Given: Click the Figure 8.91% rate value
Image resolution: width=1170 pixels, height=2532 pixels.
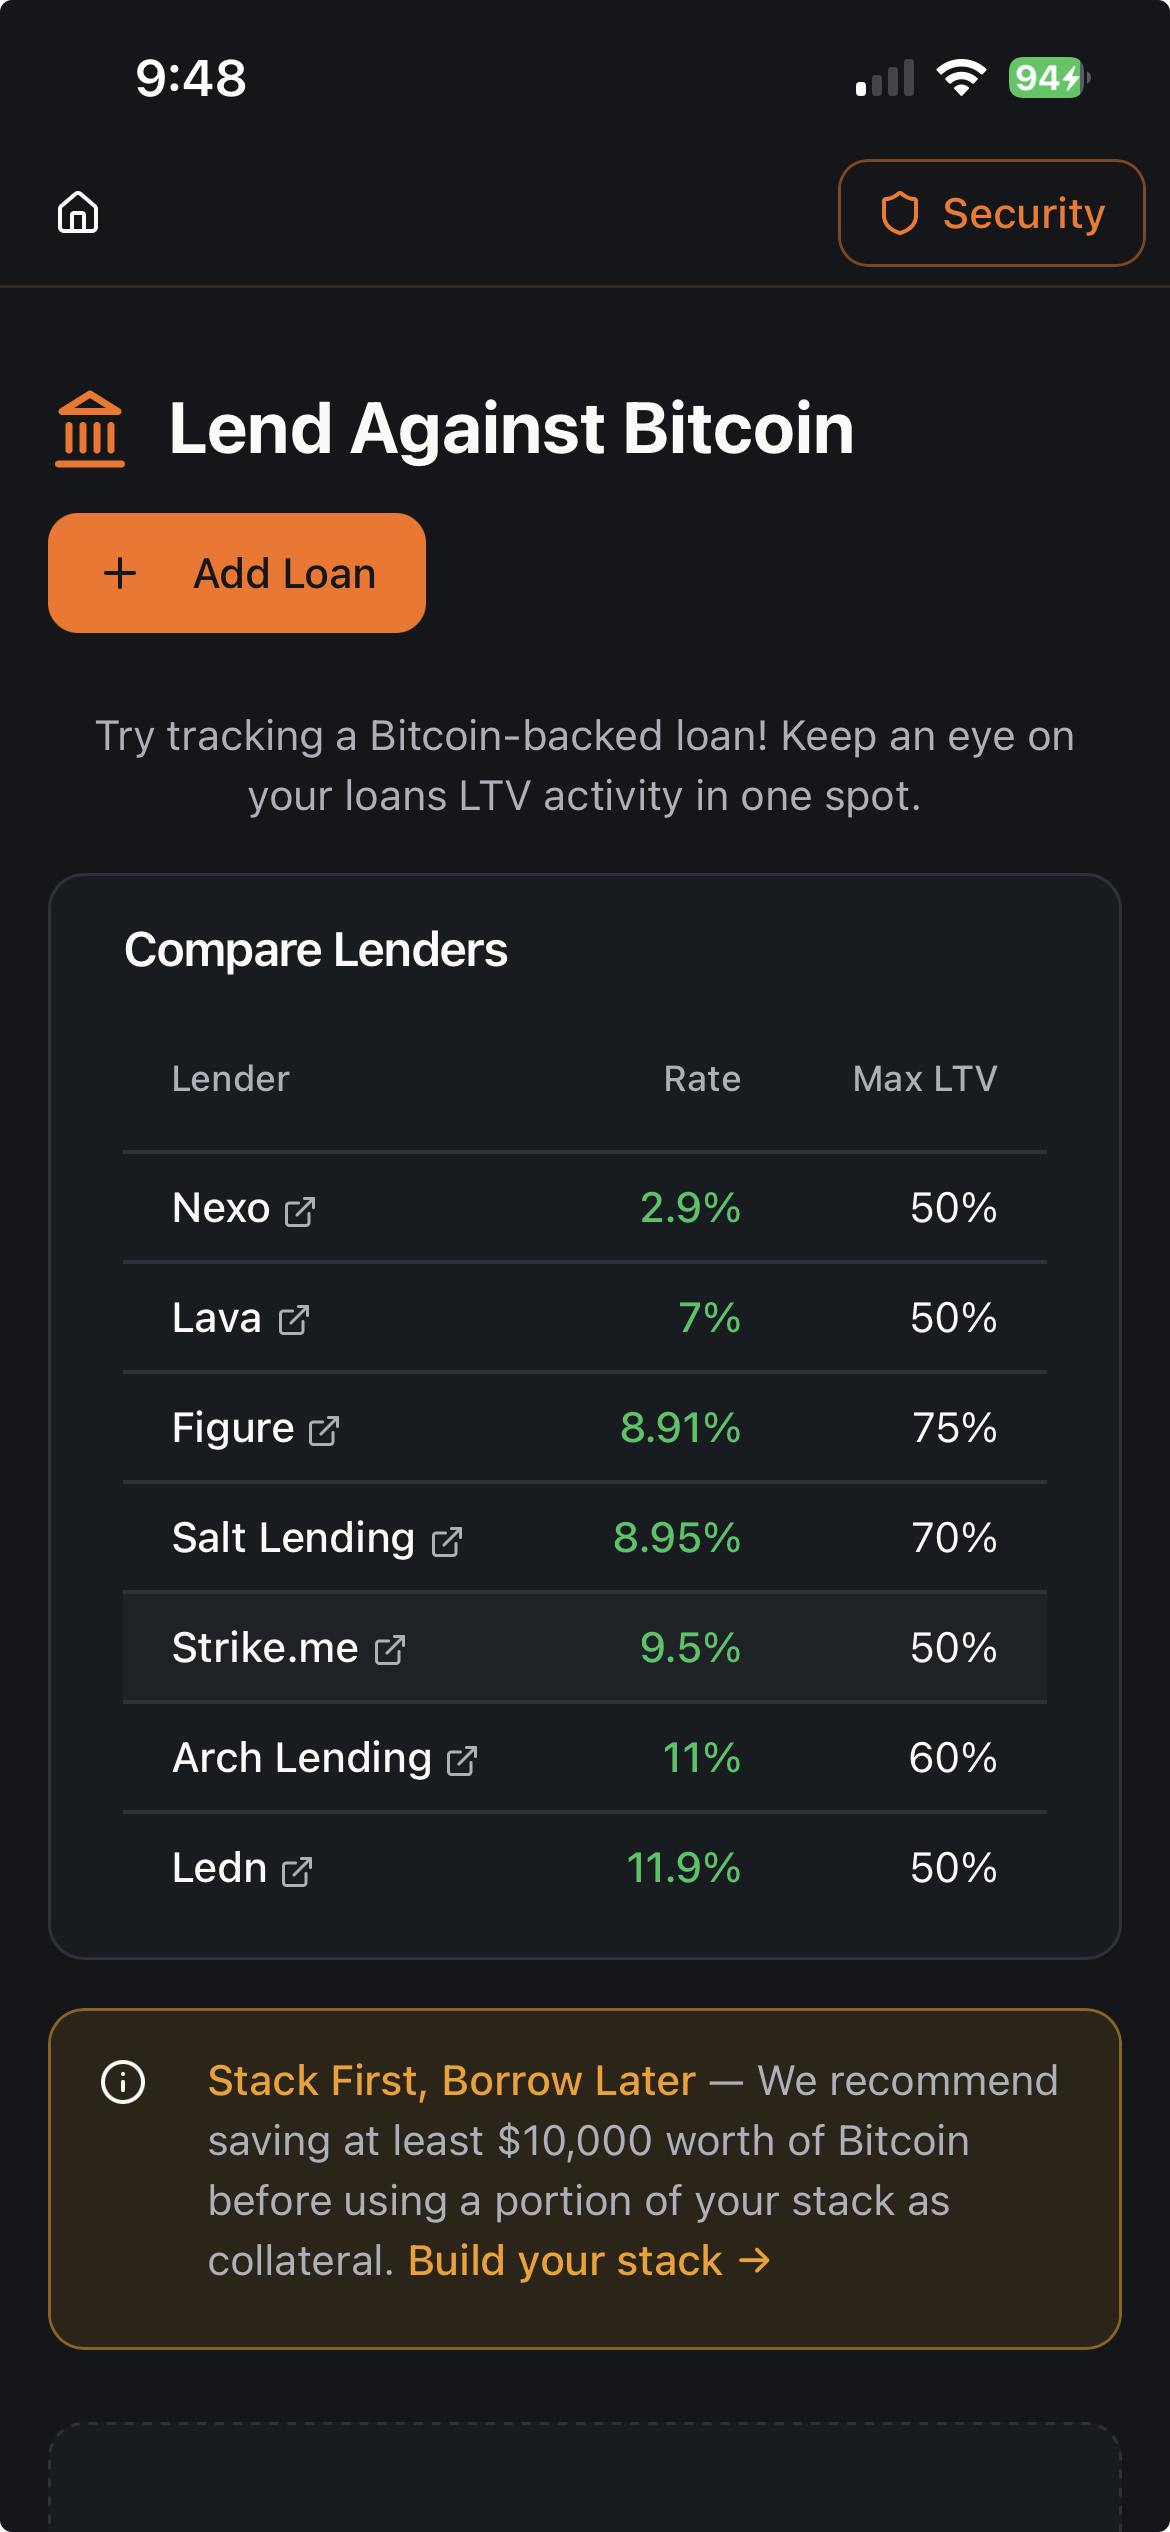Looking at the screenshot, I should pyautogui.click(x=680, y=1428).
